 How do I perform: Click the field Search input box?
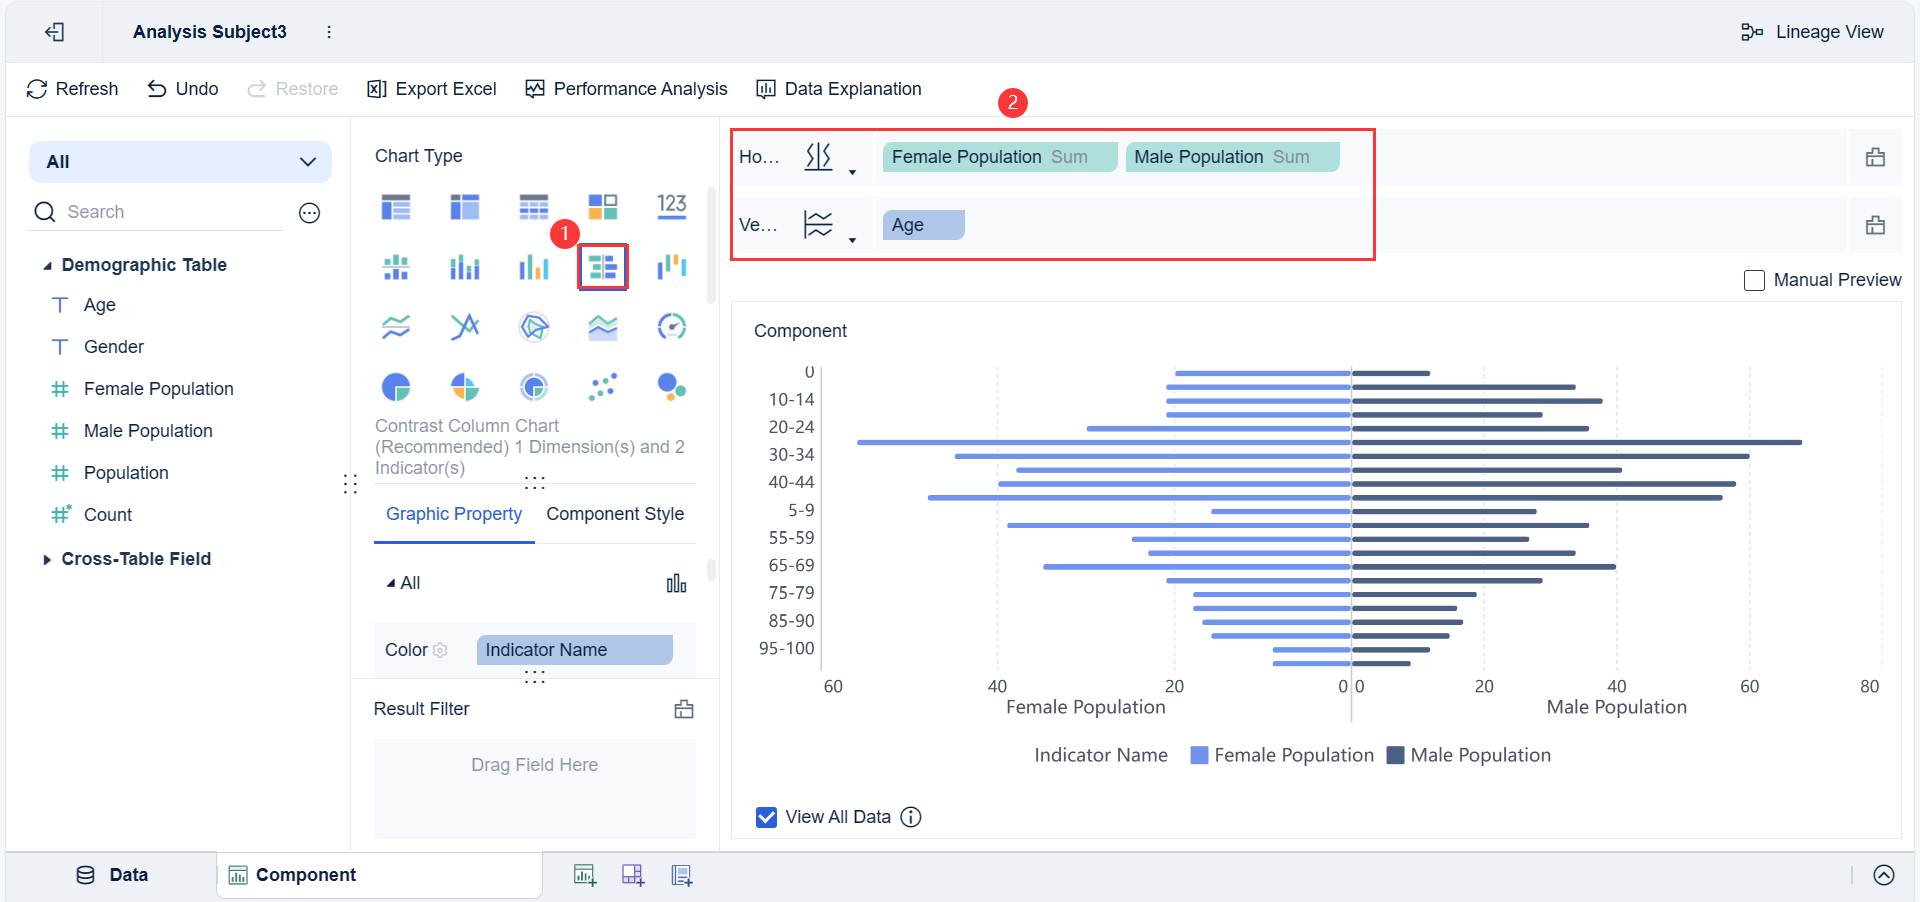click(x=170, y=212)
